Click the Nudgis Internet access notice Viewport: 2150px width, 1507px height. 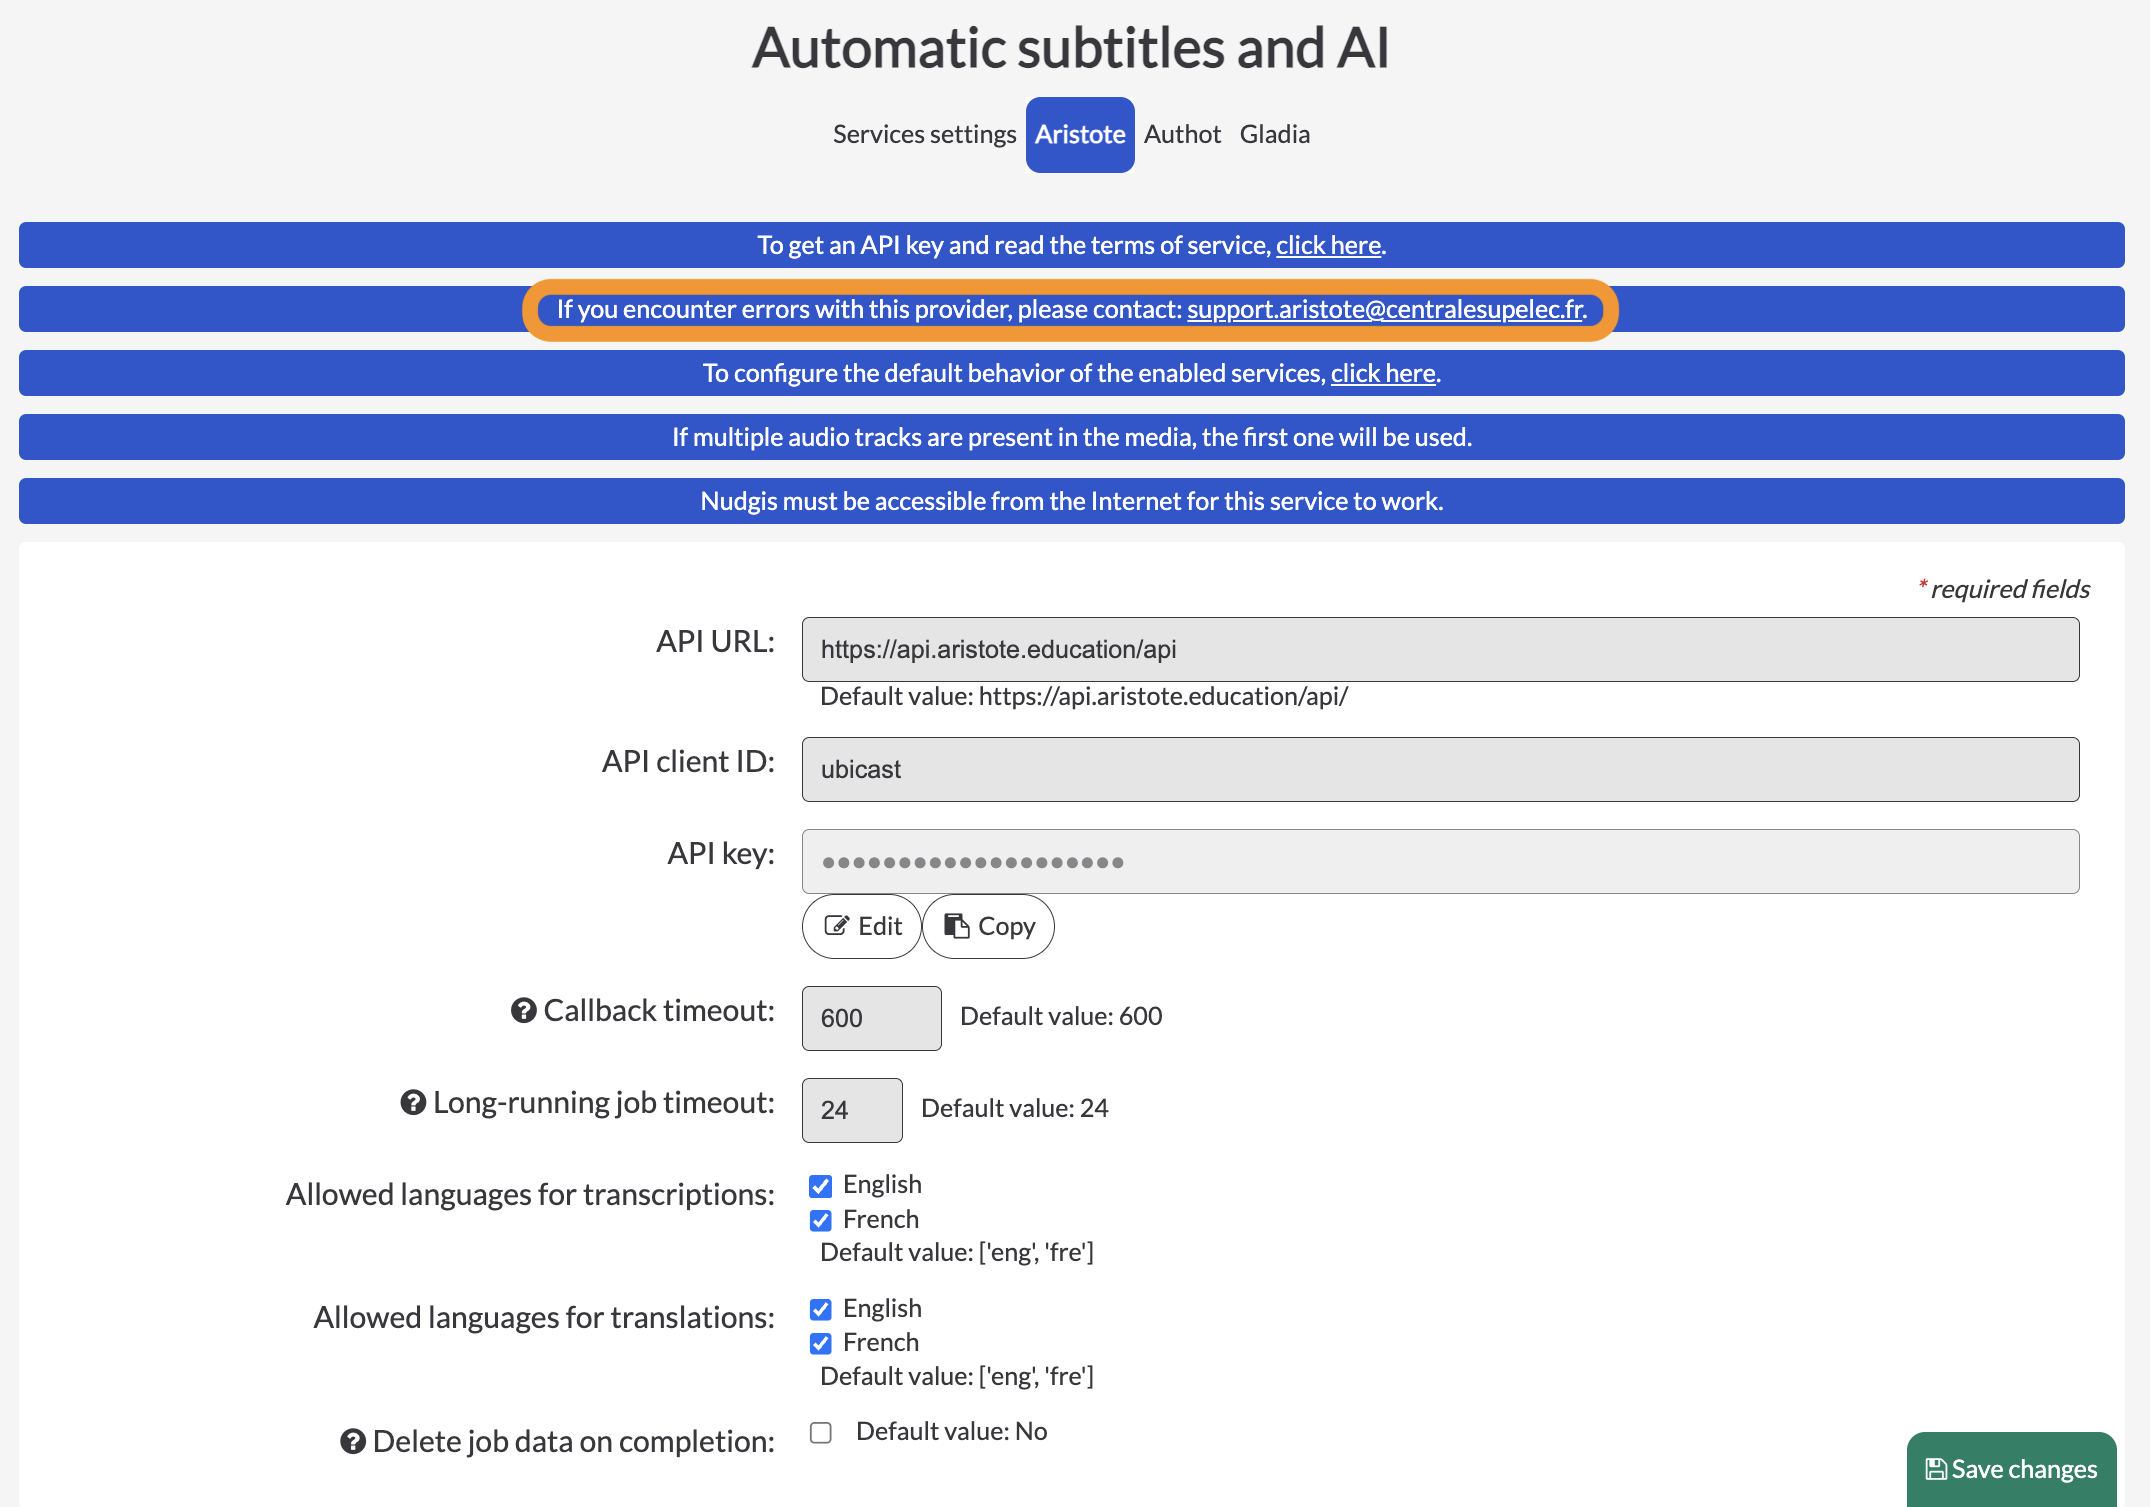(1072, 501)
